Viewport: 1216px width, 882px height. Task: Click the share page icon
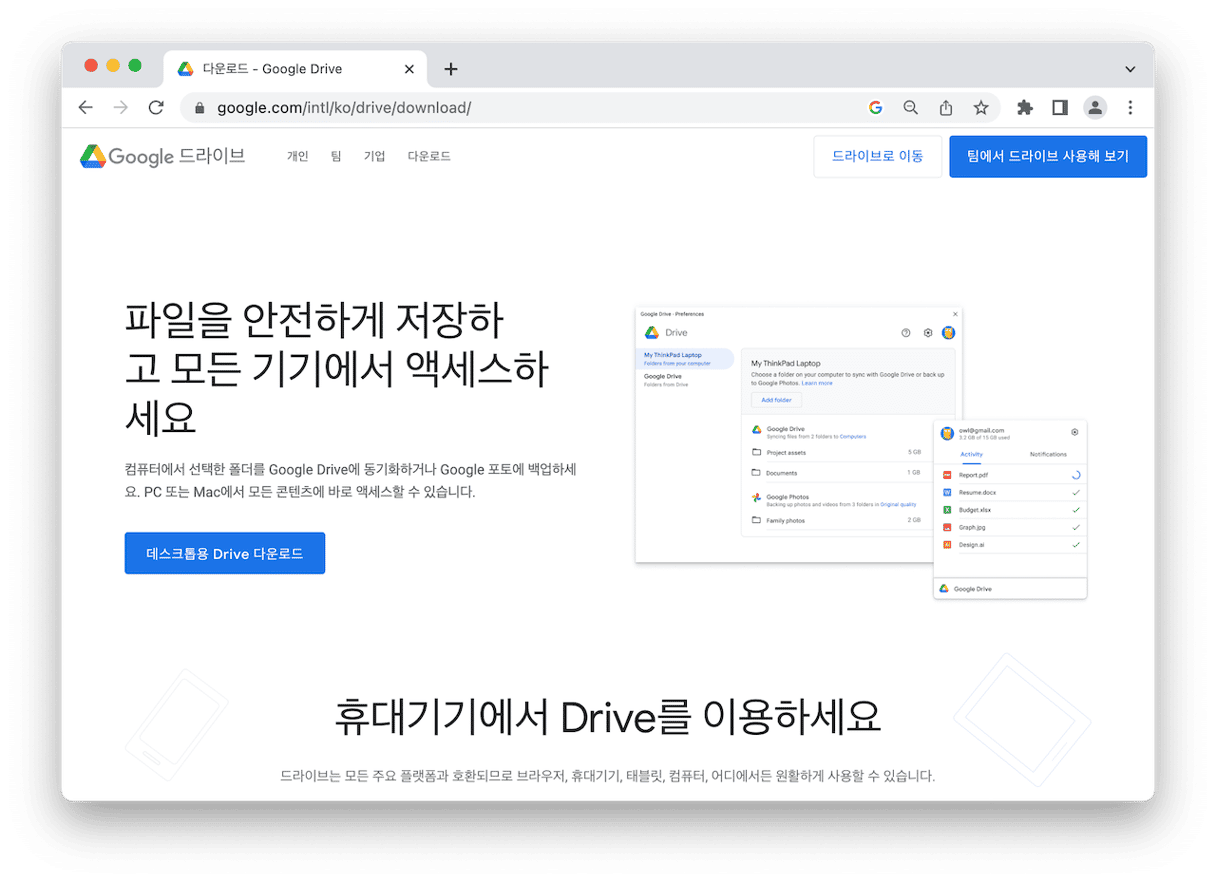(946, 107)
